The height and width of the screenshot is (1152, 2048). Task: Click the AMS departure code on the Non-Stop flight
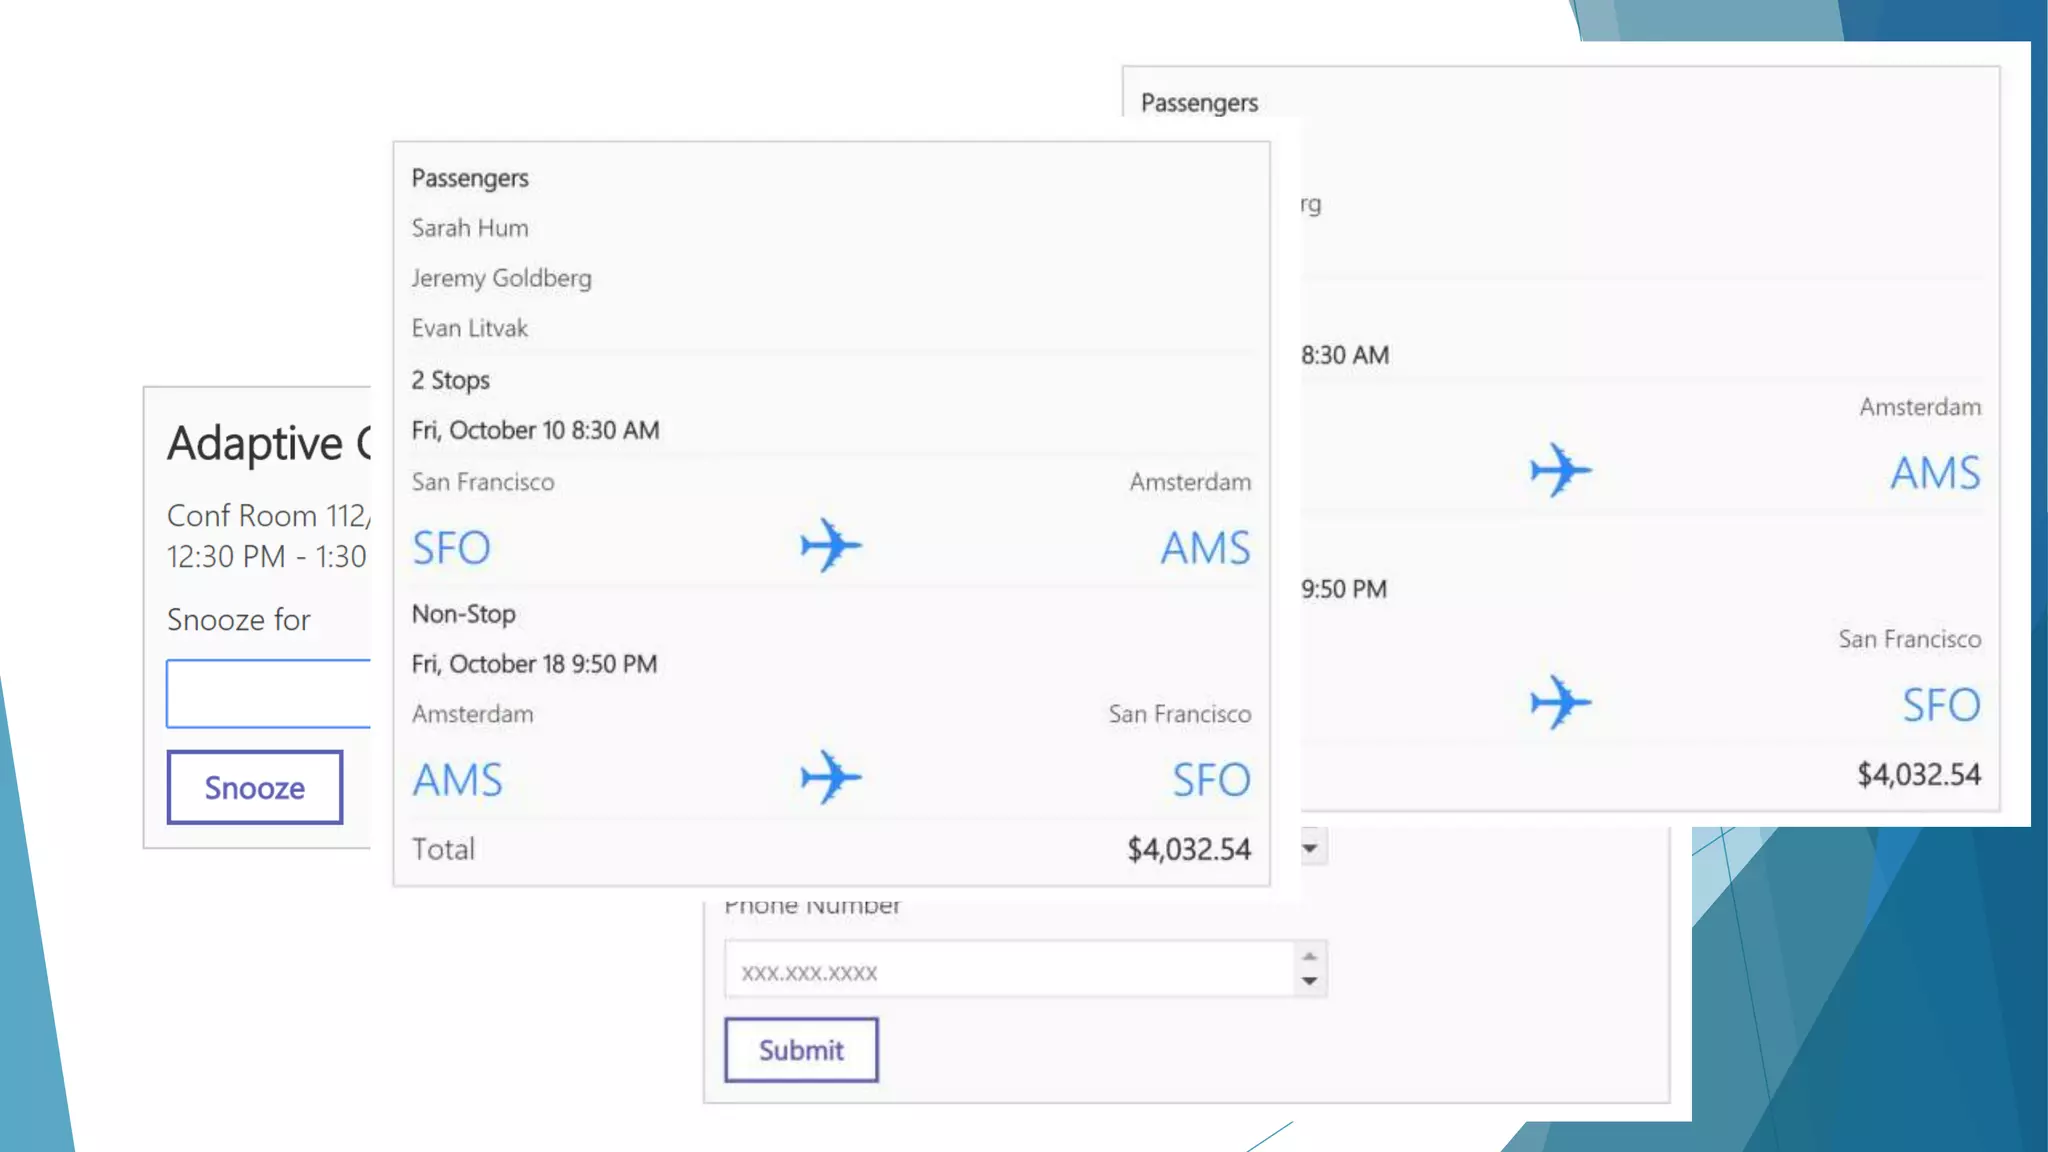(458, 780)
